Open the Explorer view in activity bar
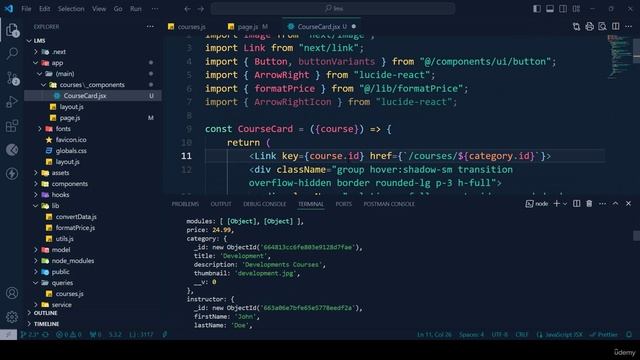 (x=12, y=30)
